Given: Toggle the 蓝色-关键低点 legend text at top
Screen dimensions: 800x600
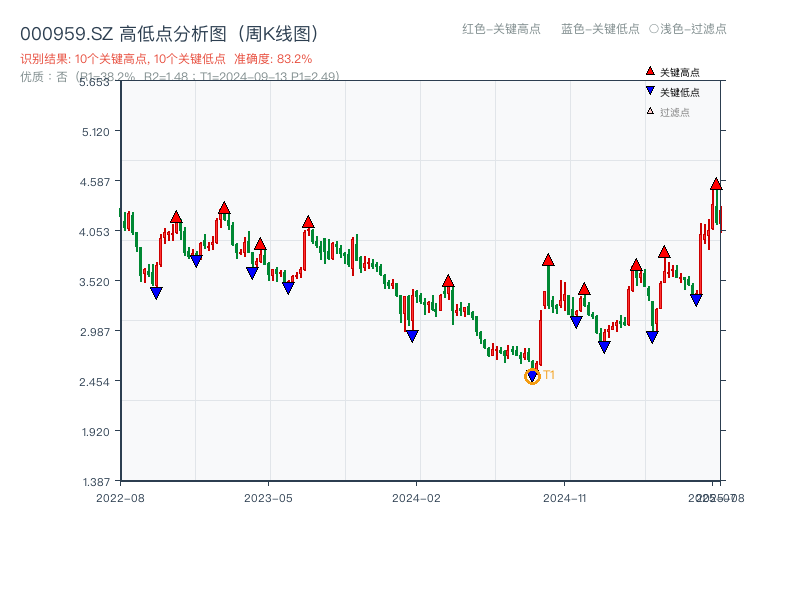Looking at the screenshot, I should pyautogui.click(x=600, y=29).
